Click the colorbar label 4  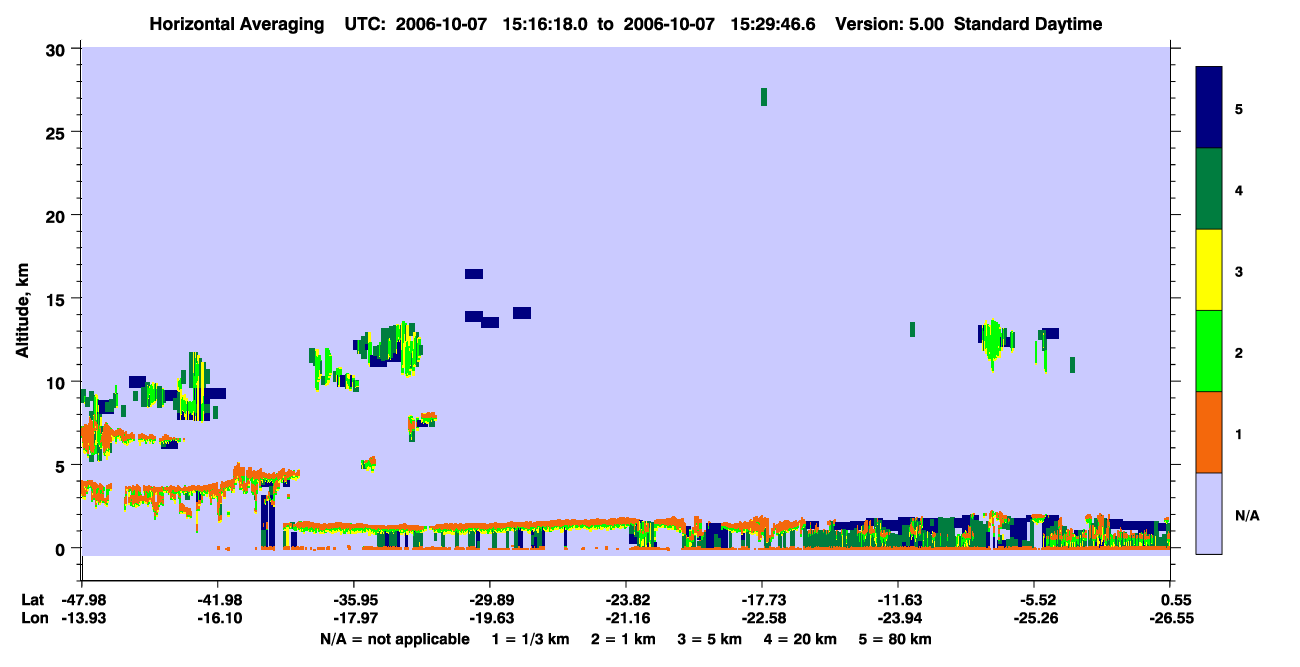click(x=1239, y=189)
